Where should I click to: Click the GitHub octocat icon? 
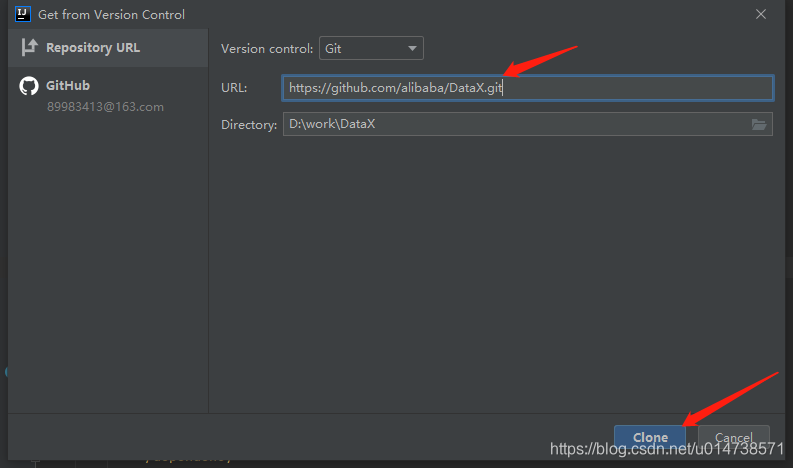click(x=29, y=86)
